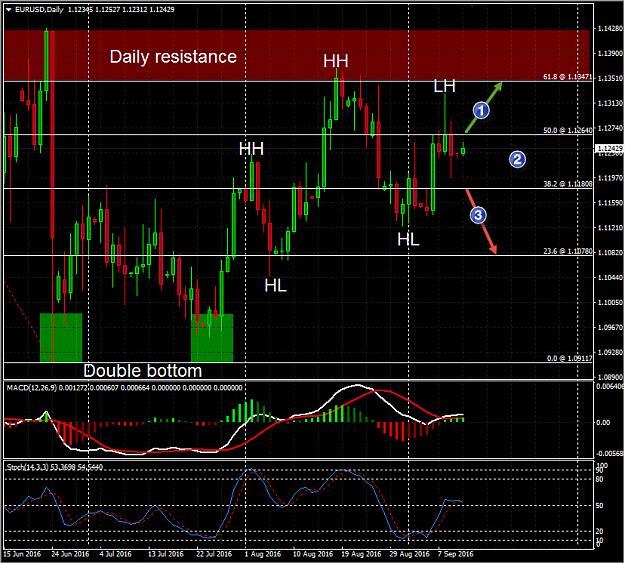Image resolution: width=625 pixels, height=564 pixels.
Task: Click the 1.10440 price on the axis
Action: [x=609, y=277]
